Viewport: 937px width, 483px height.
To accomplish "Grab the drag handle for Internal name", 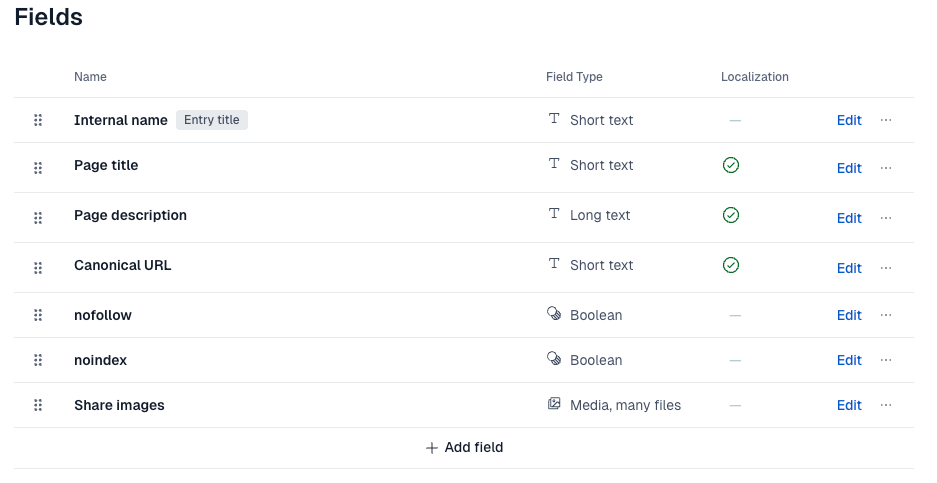I will (x=38, y=120).
